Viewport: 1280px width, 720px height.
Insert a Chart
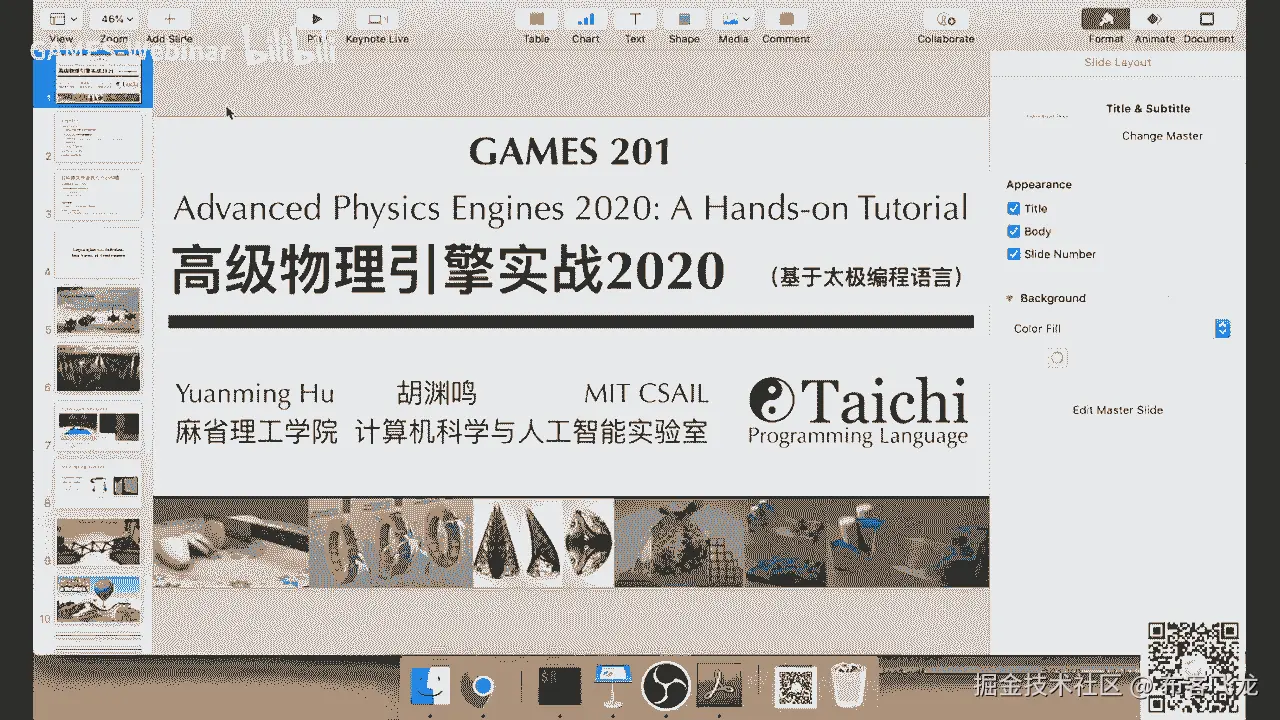point(586,19)
